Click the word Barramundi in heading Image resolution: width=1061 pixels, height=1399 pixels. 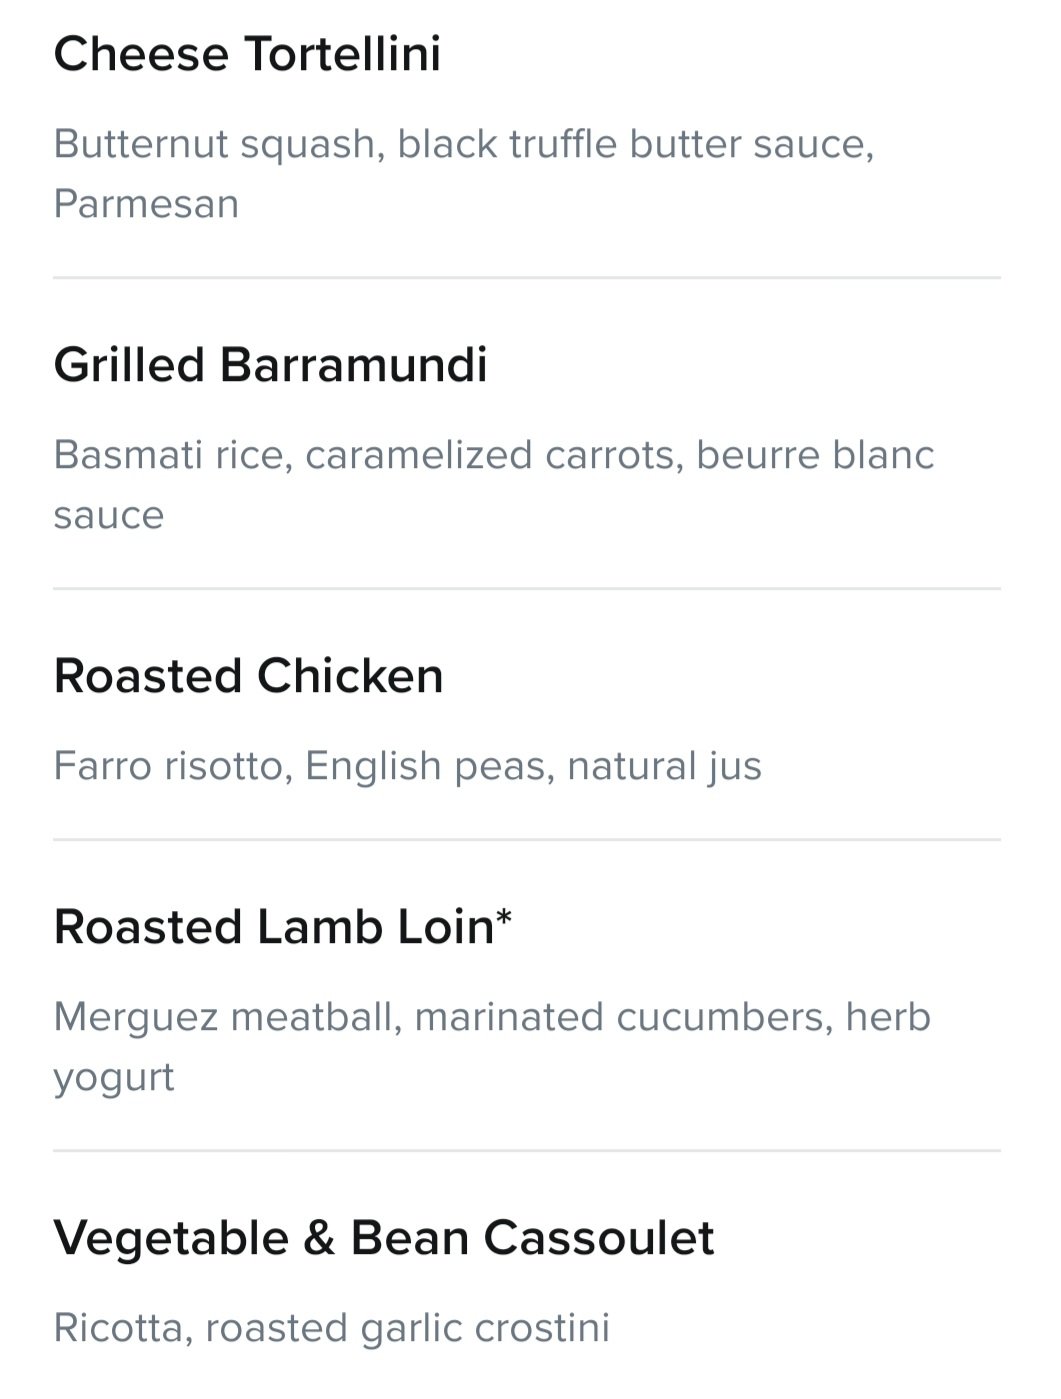[x=353, y=365]
